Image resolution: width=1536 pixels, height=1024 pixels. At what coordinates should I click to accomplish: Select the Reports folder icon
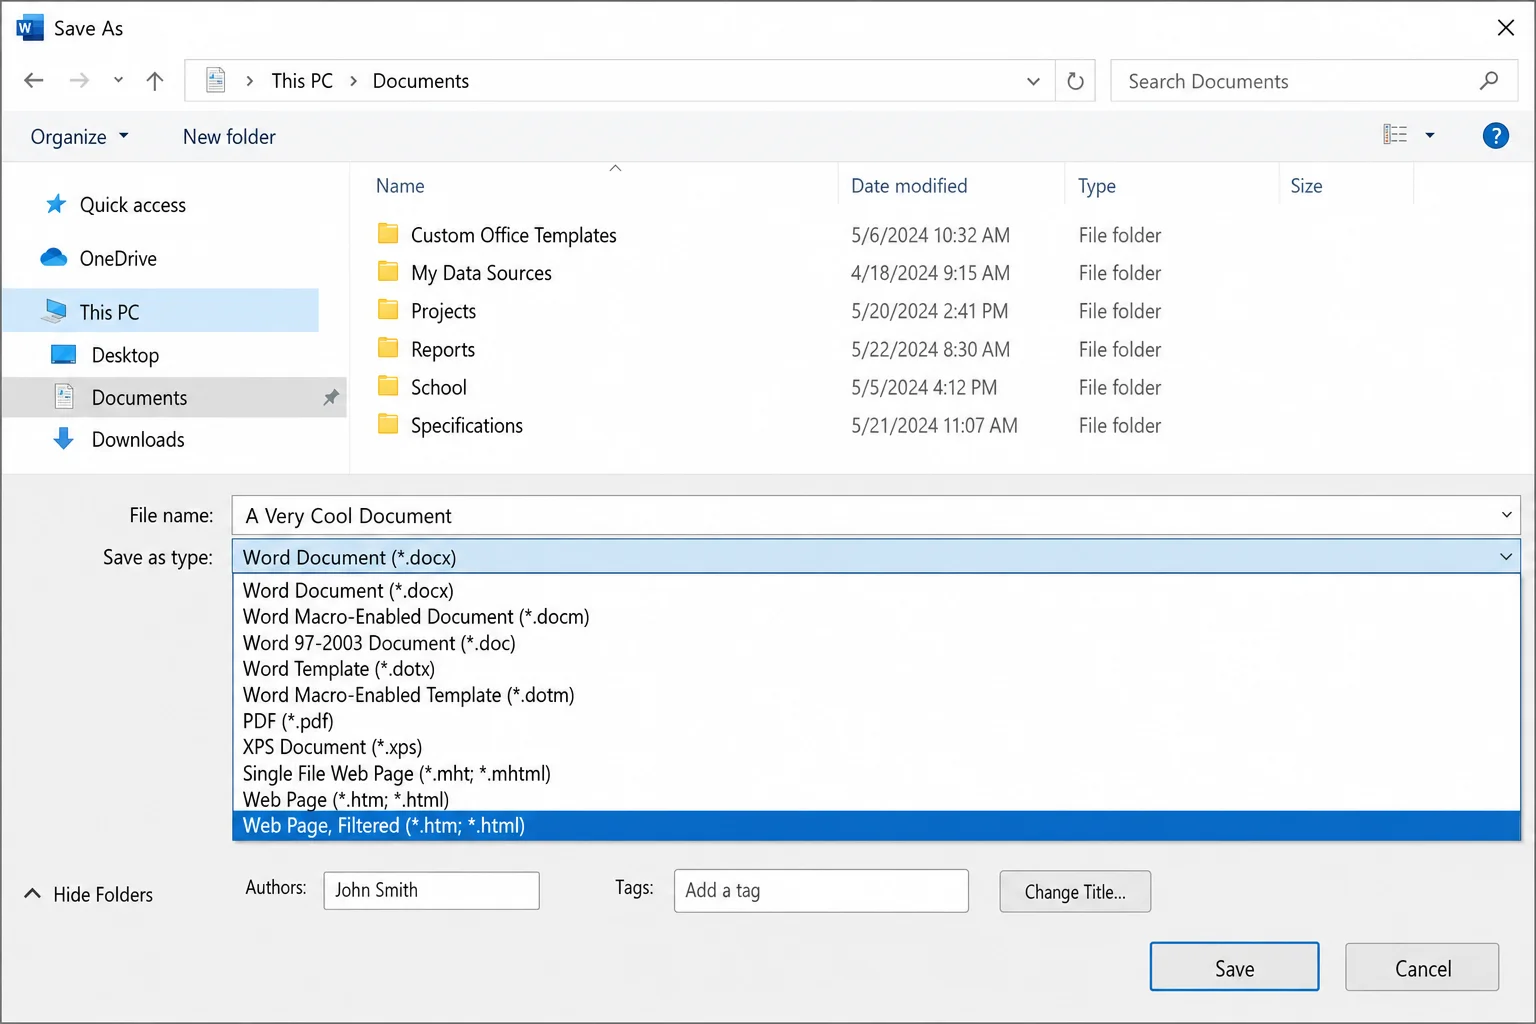coord(388,348)
